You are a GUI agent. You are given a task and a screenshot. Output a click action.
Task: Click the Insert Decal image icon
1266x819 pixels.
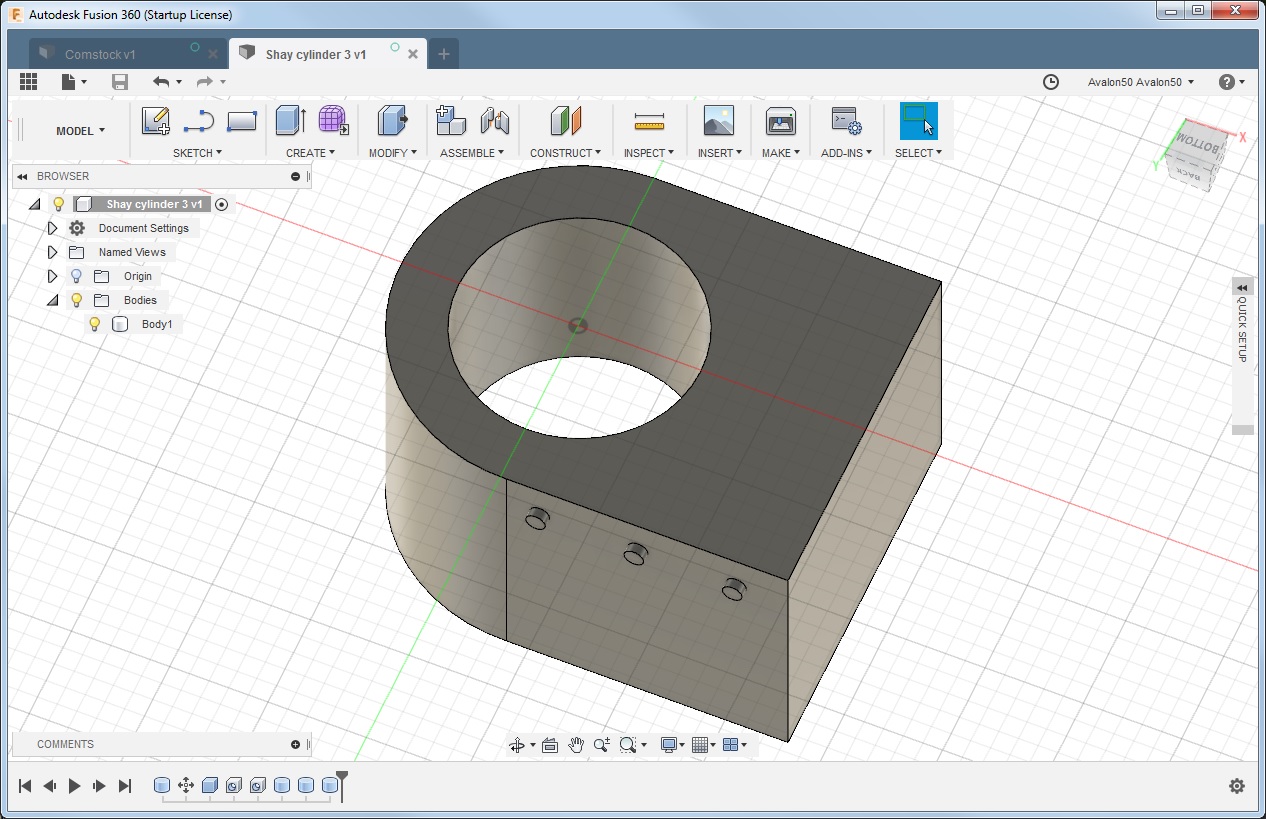(x=718, y=121)
